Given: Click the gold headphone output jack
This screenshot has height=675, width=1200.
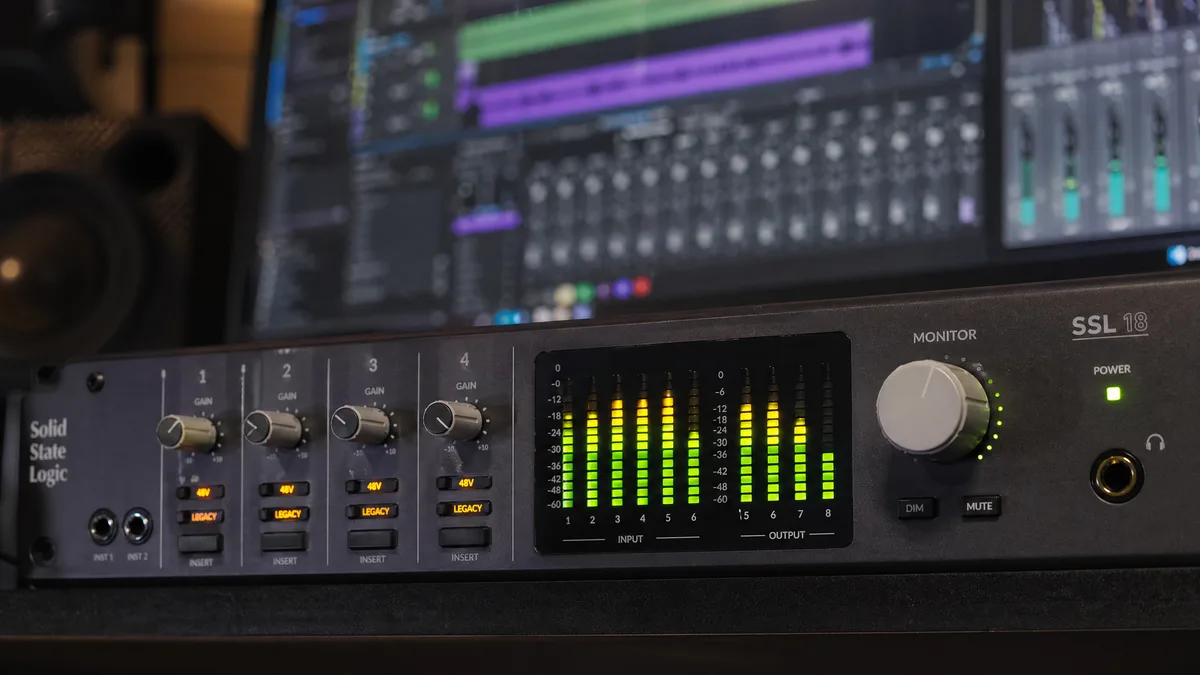Looking at the screenshot, I should pyautogui.click(x=1117, y=476).
